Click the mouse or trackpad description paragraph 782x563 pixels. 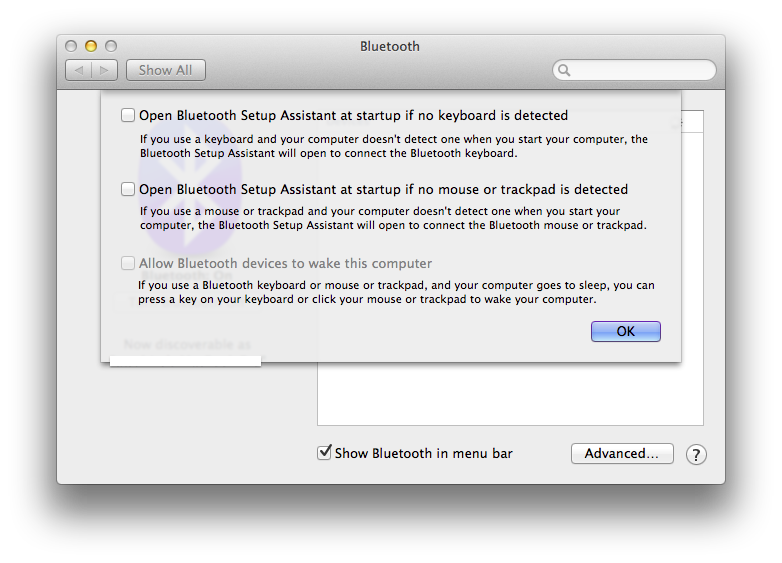coord(393,218)
